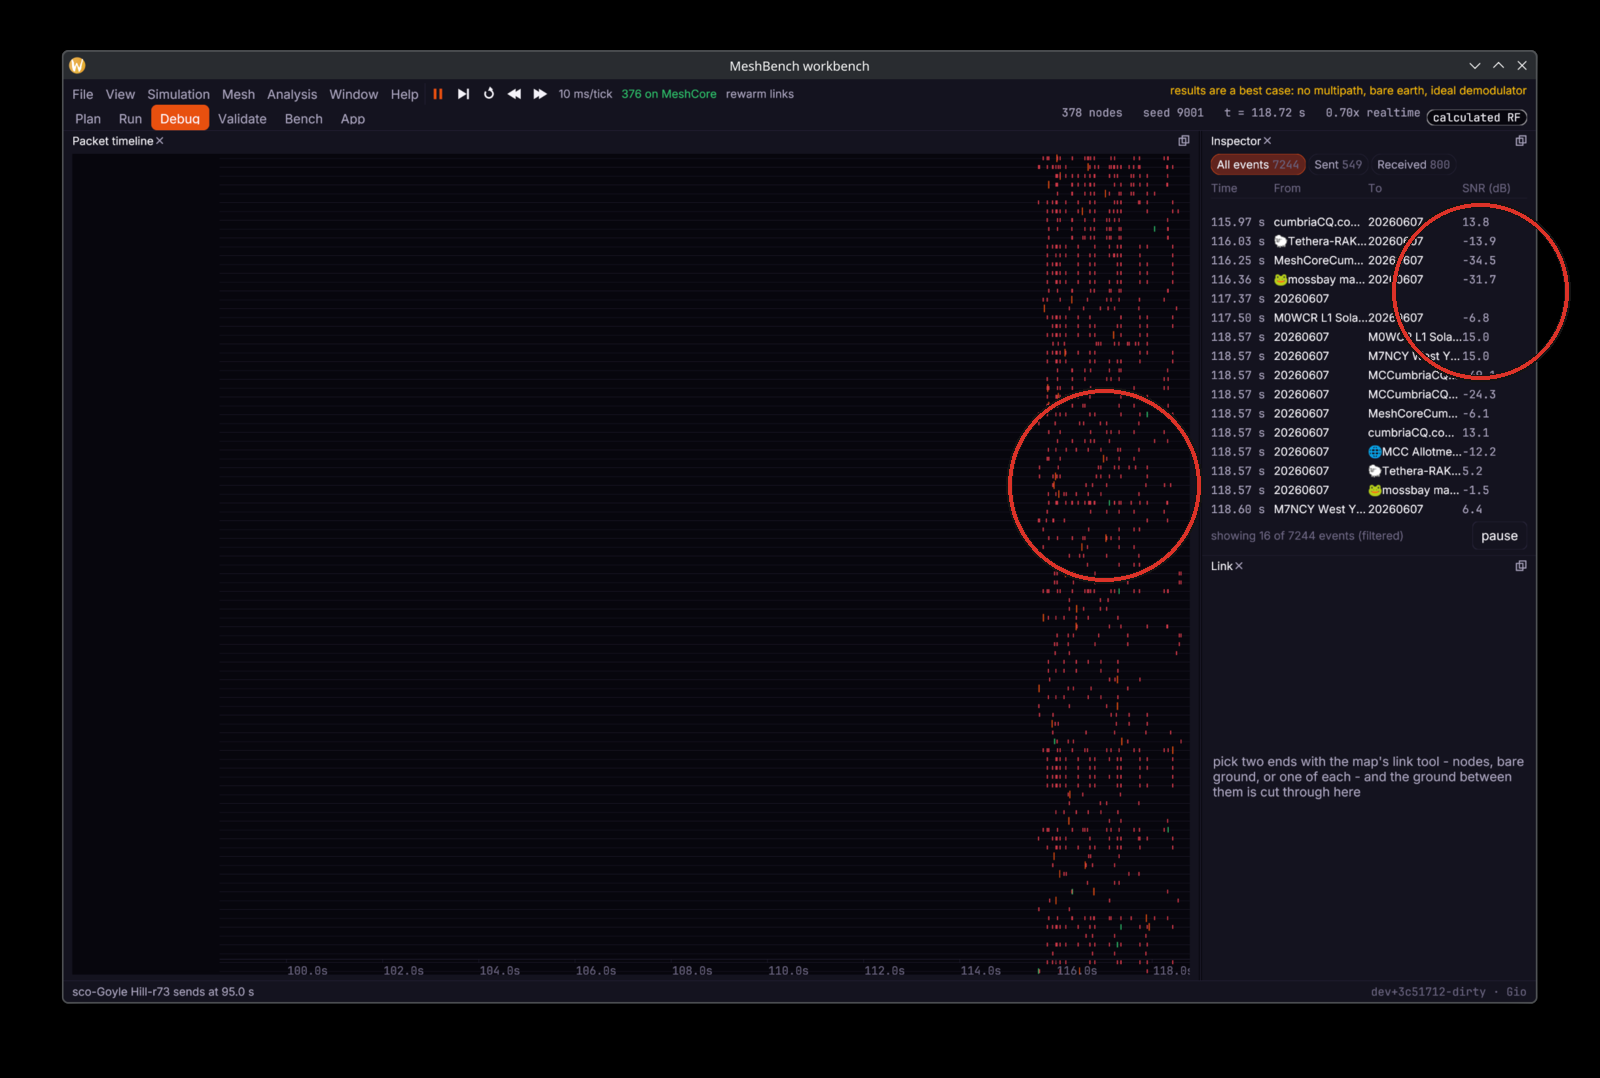Open the File menu
1600x1078 pixels.
tap(83, 94)
